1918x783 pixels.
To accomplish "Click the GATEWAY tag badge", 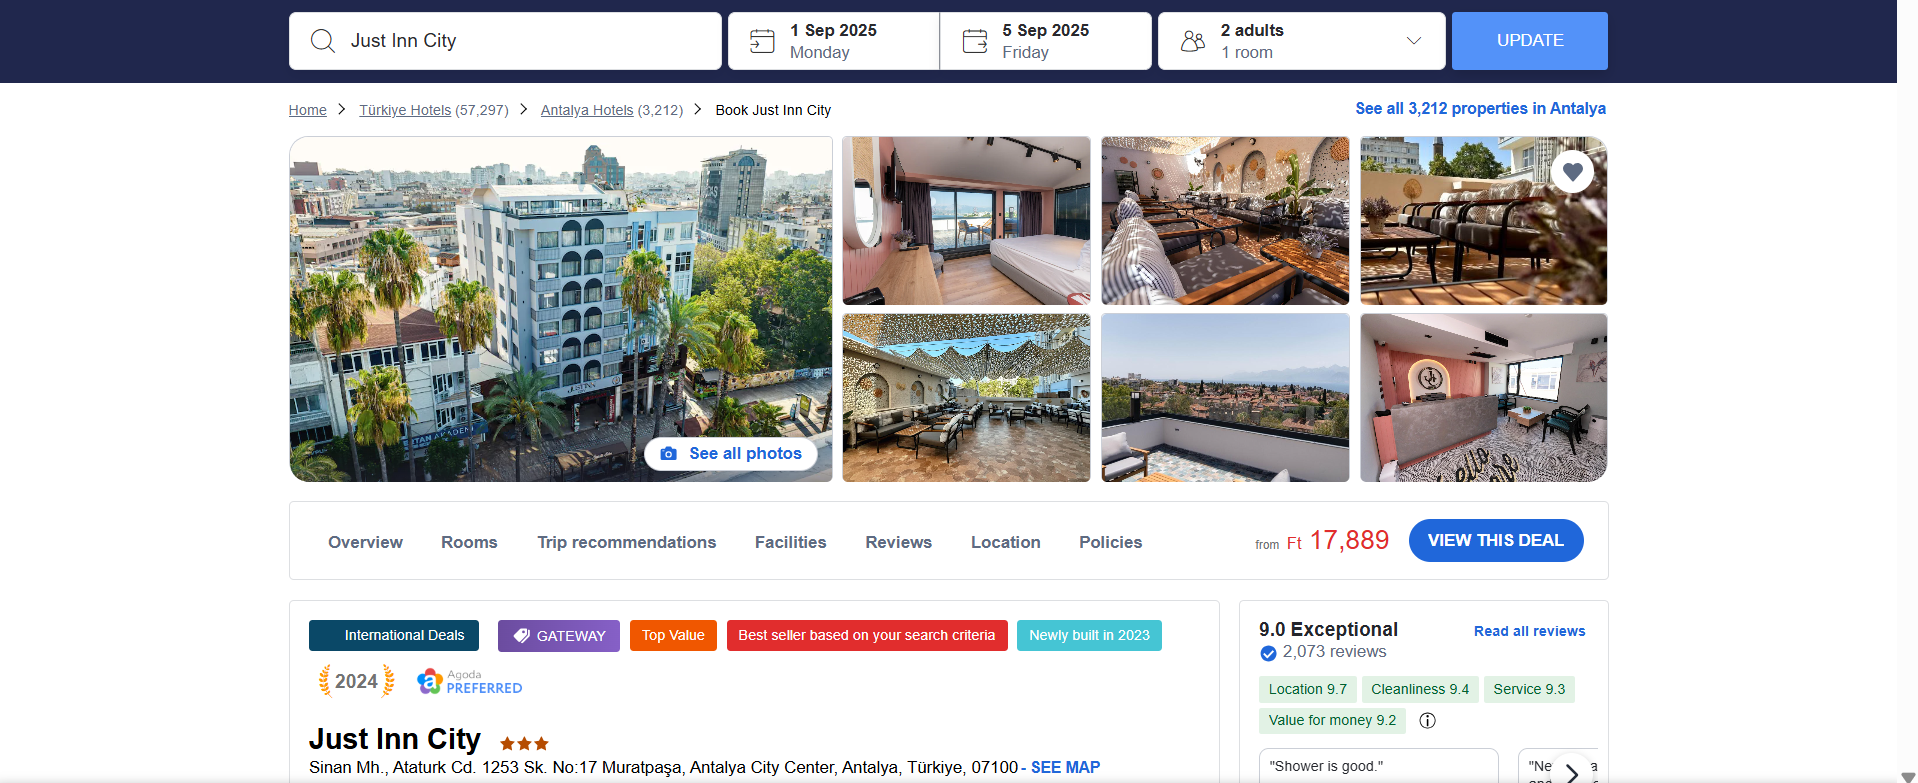I will pos(559,636).
